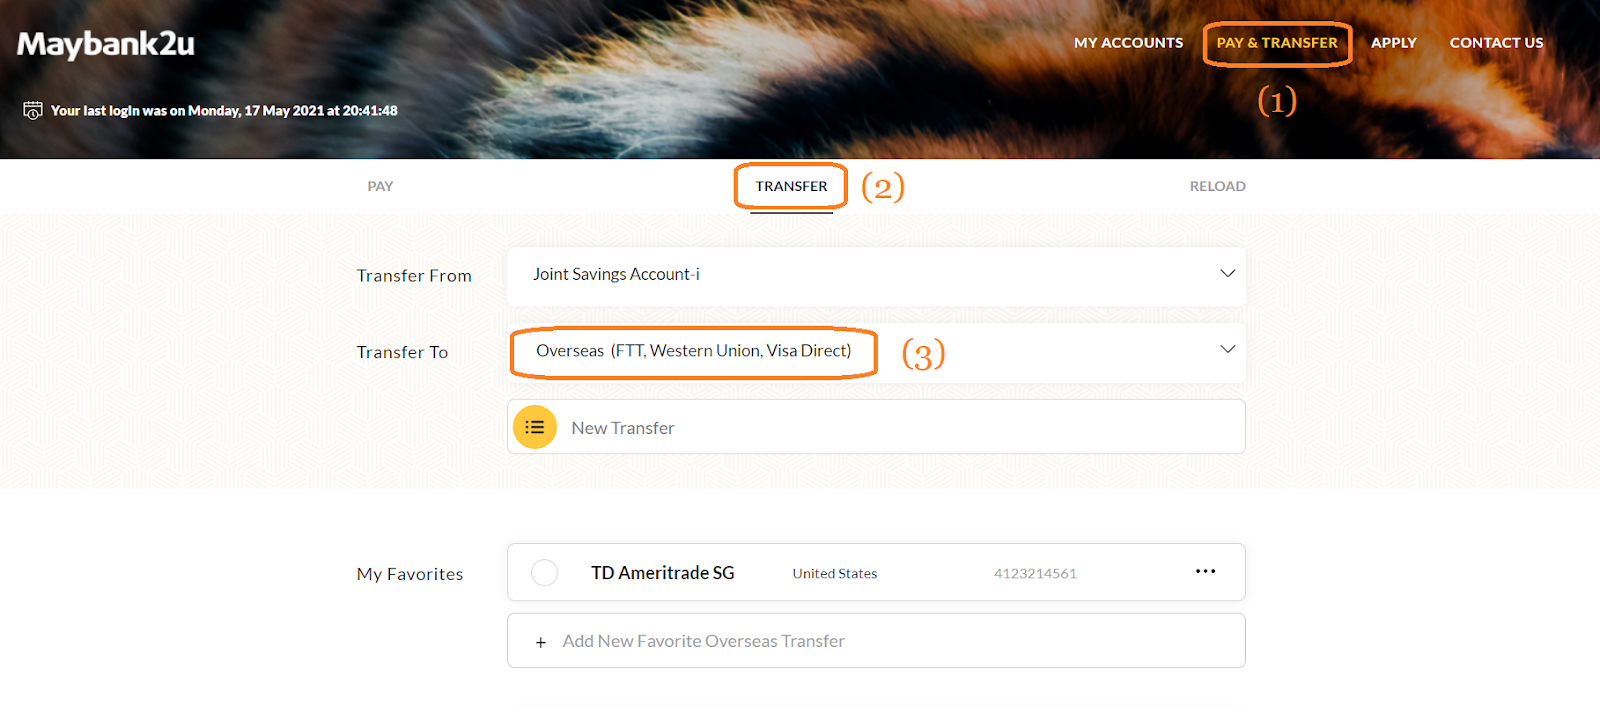Screen dimensions: 1600x706
Task: Open the APPLY menu
Action: click(1393, 43)
